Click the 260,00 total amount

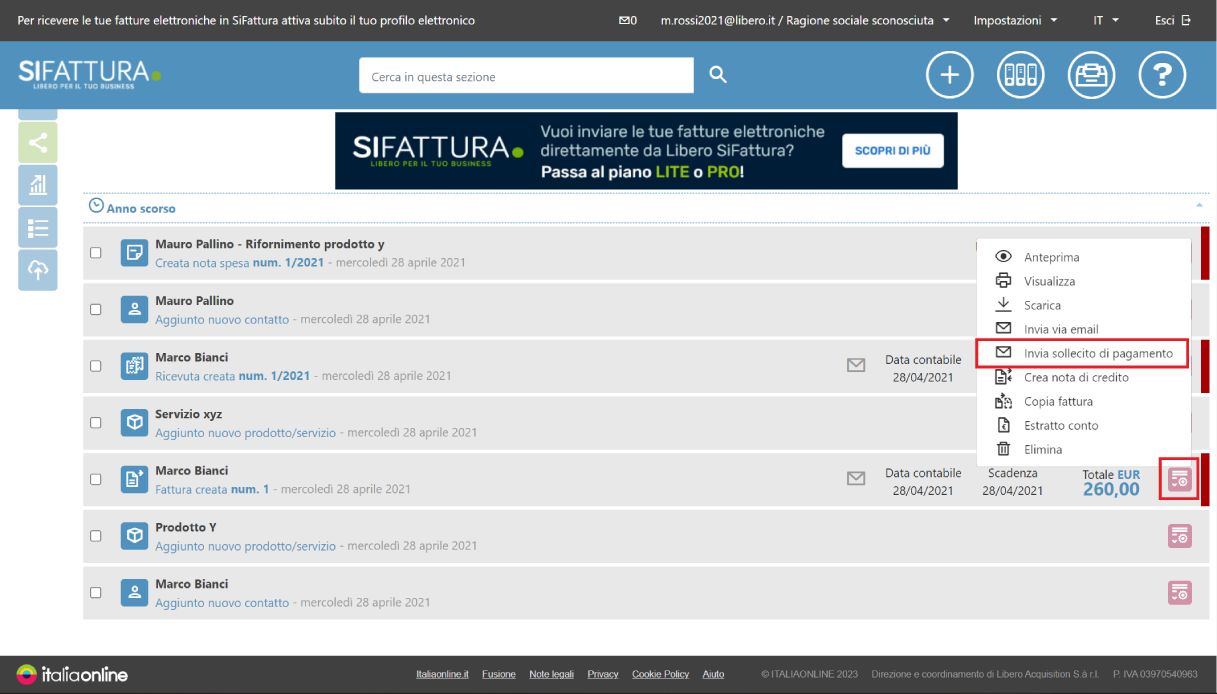pyautogui.click(x=1111, y=489)
